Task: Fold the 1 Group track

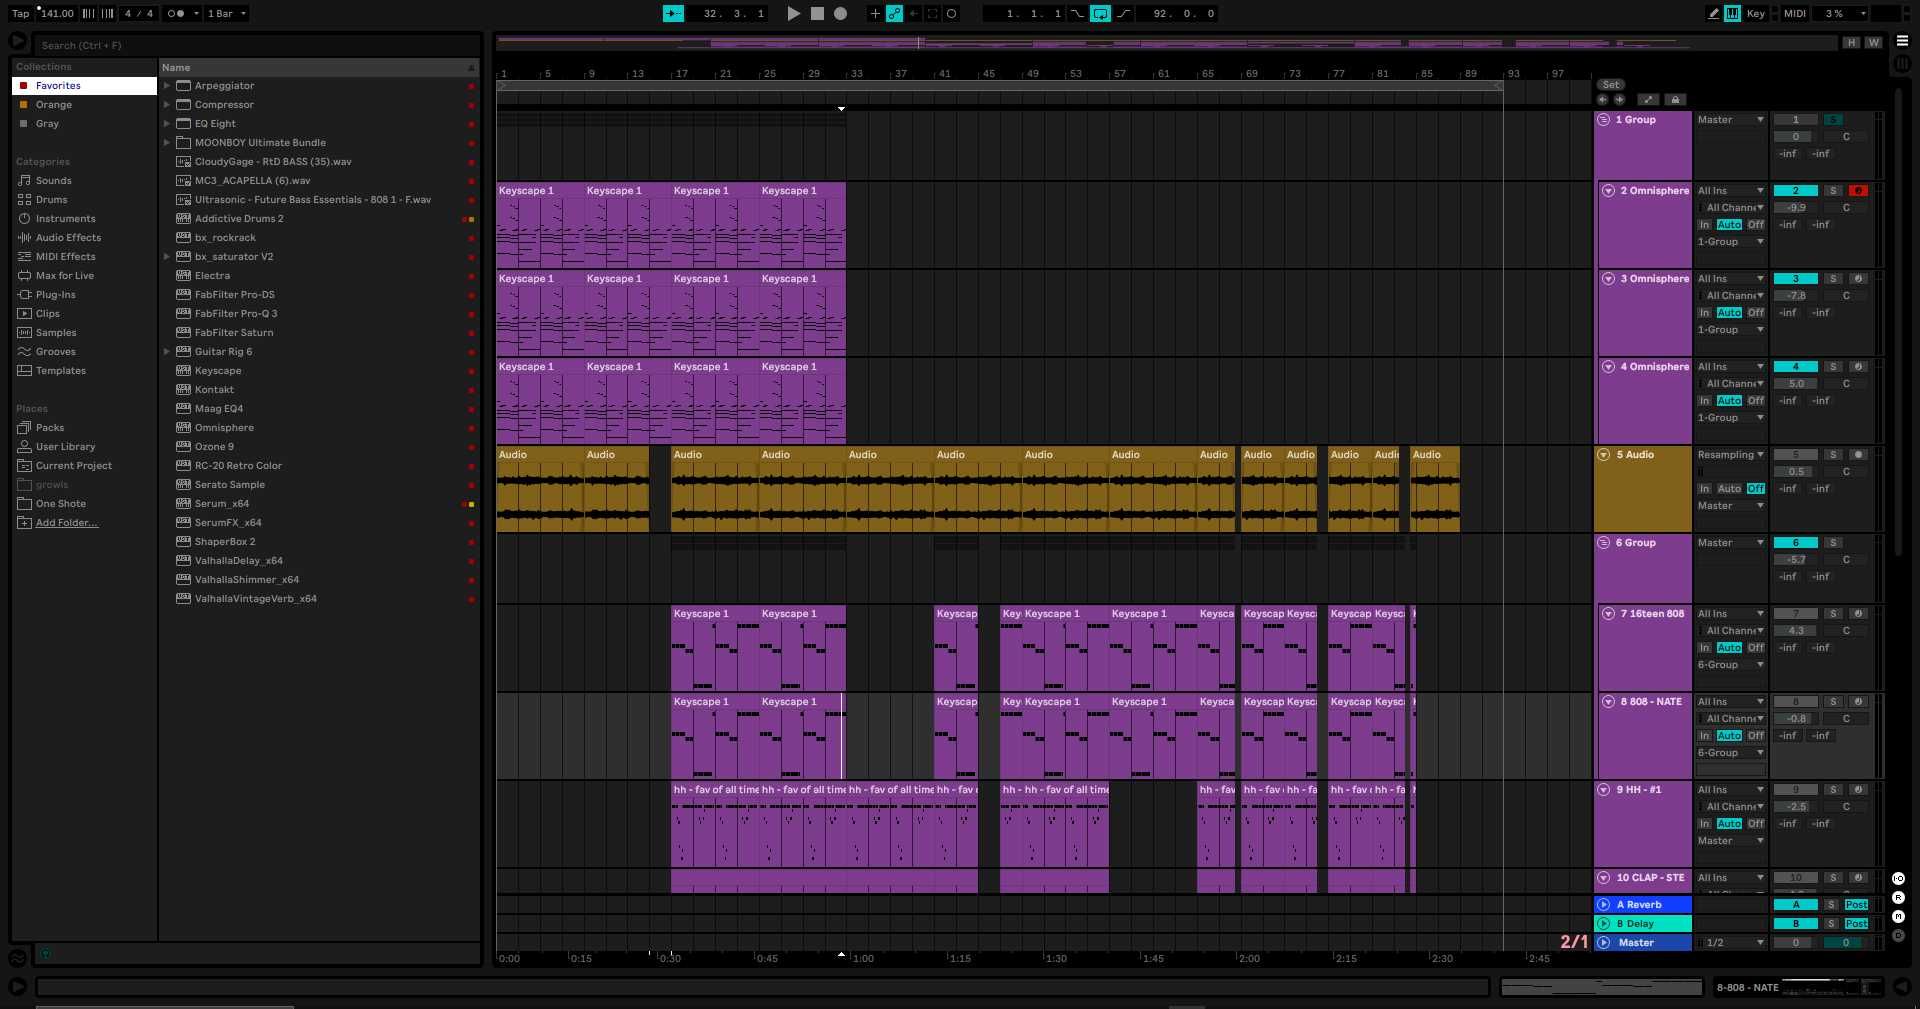Action: pos(1603,120)
